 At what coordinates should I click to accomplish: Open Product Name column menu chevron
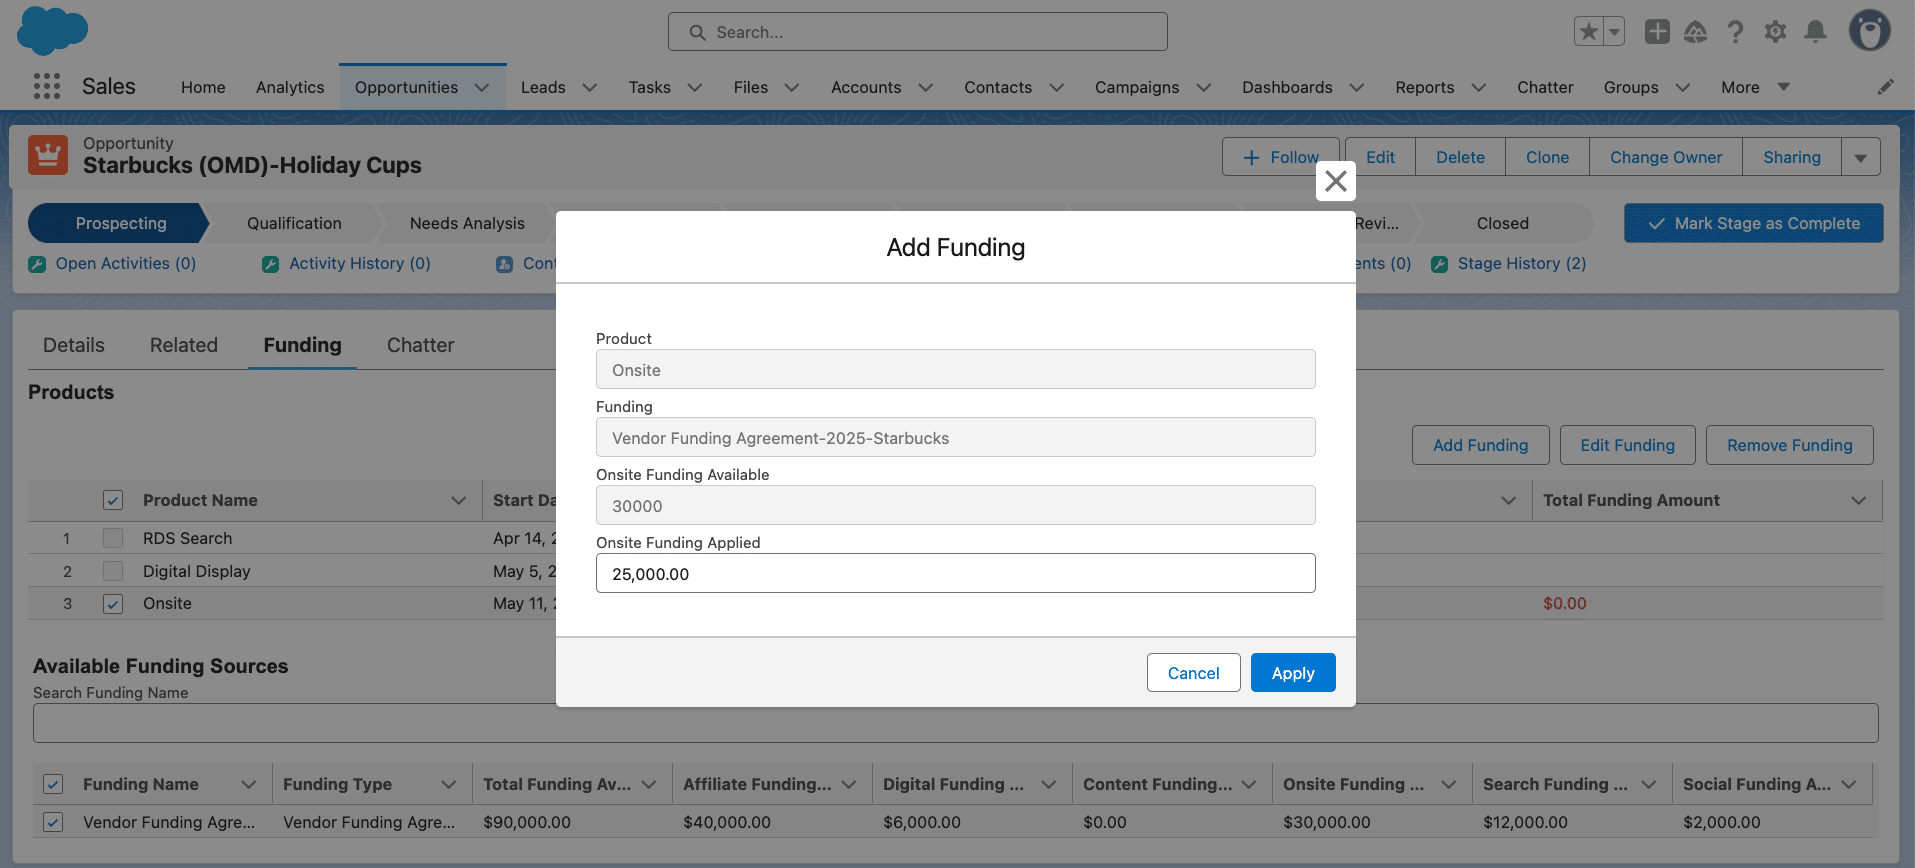coord(459,500)
